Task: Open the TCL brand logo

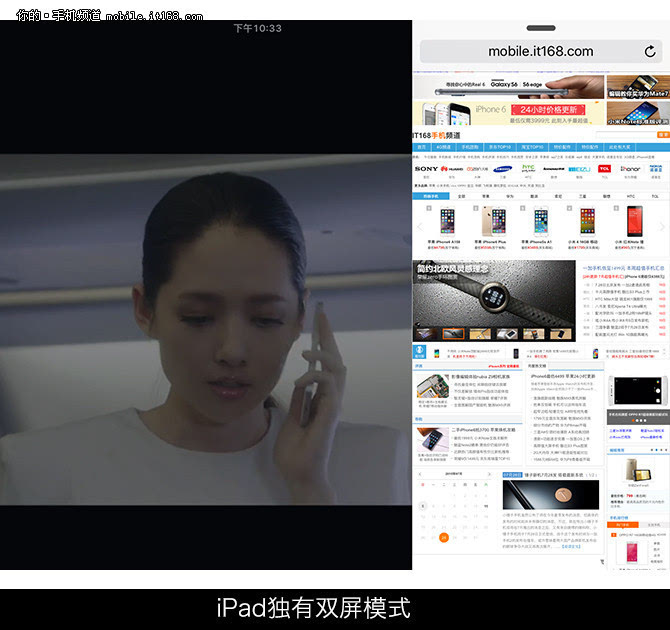Action: (604, 169)
